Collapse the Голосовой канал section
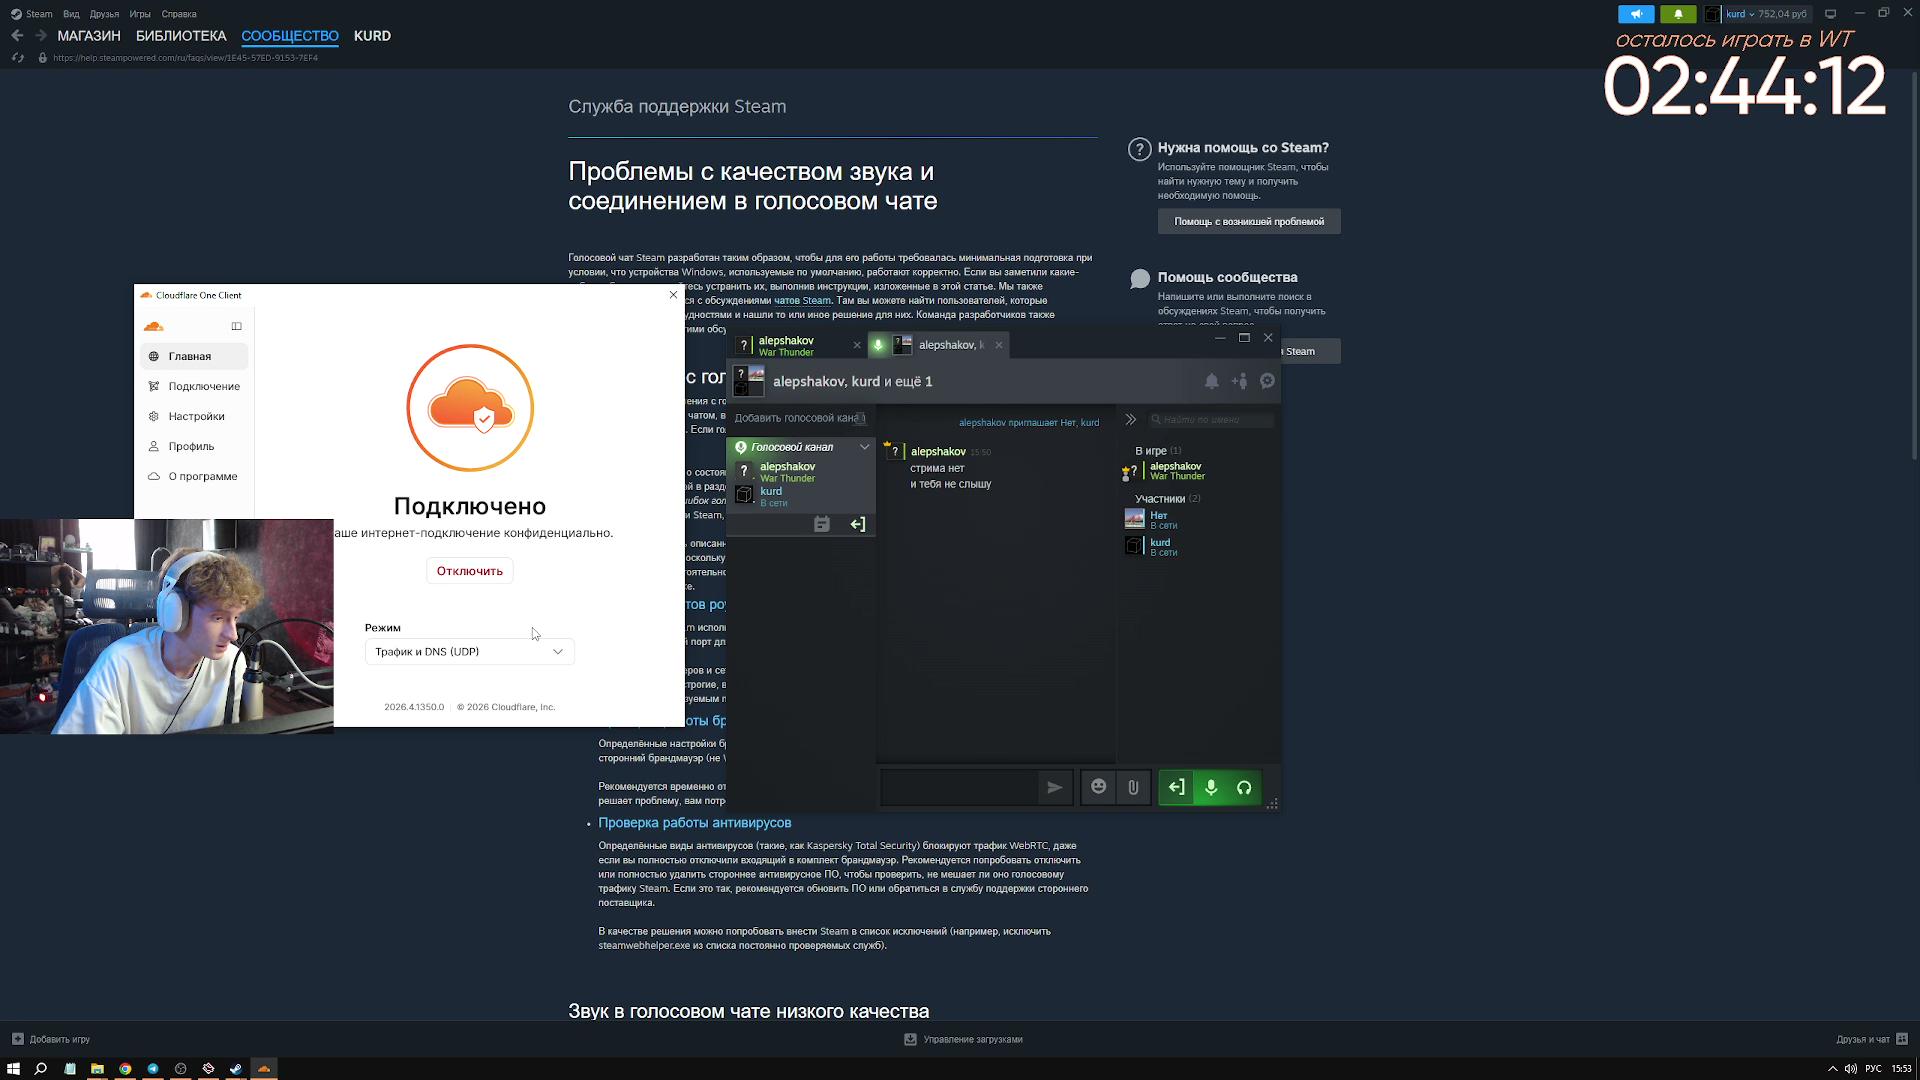1920x1080 pixels. (865, 447)
